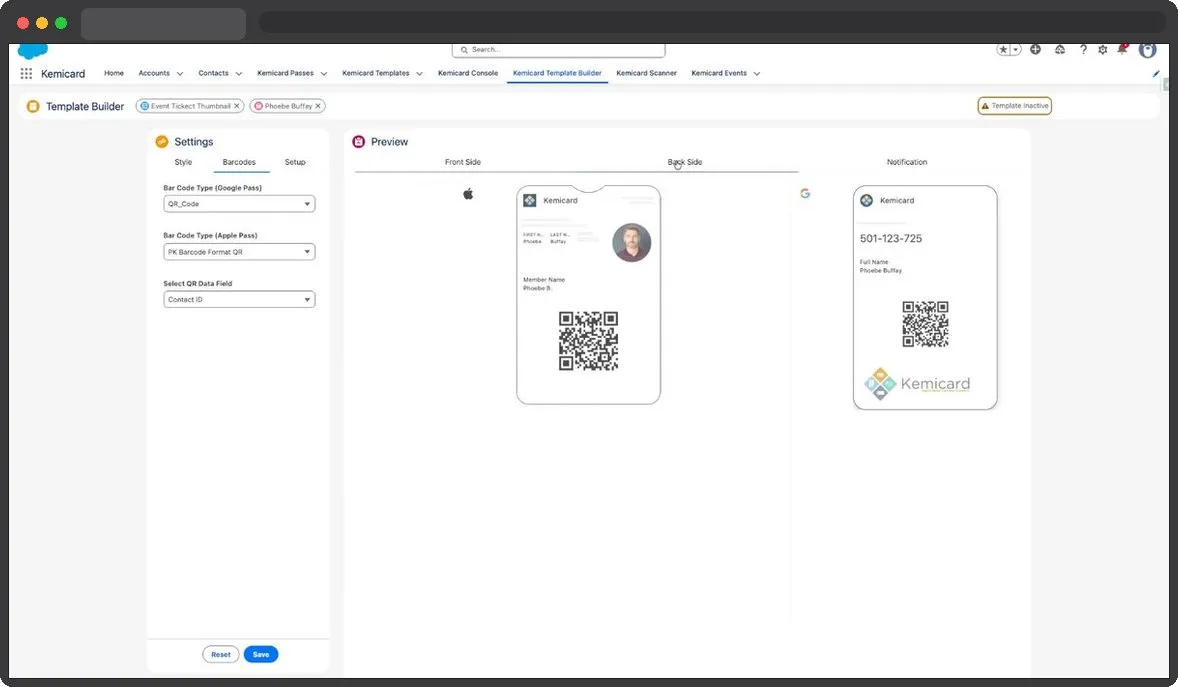This screenshot has width=1178, height=687.
Task: Click the pencil edit navigation icon
Action: (x=1155, y=74)
